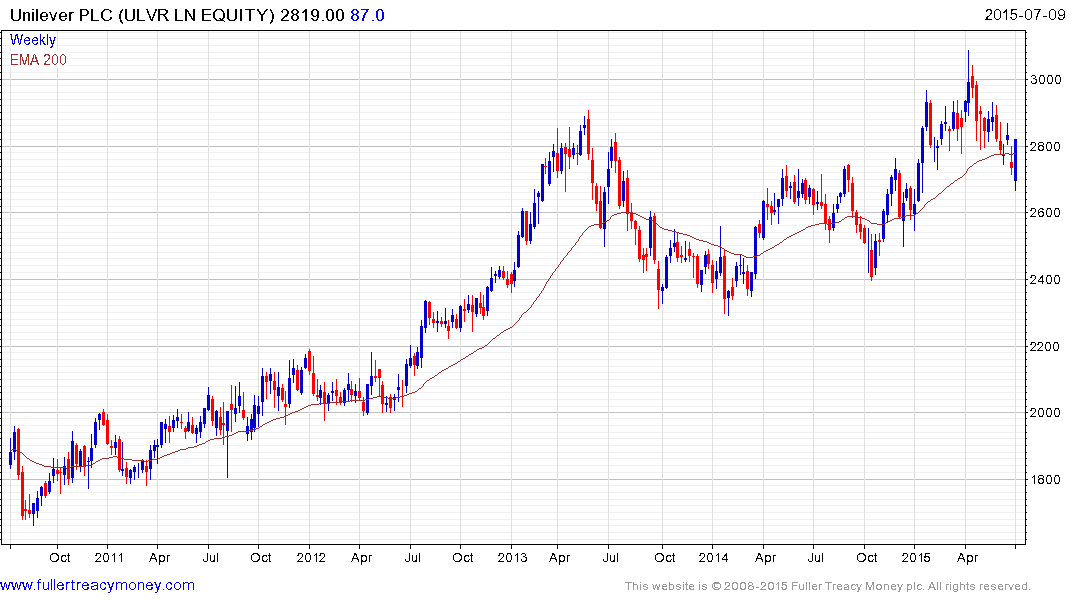Click the Unilever PLC chart title
Viewport: 1075px width, 600px height.
142,15
